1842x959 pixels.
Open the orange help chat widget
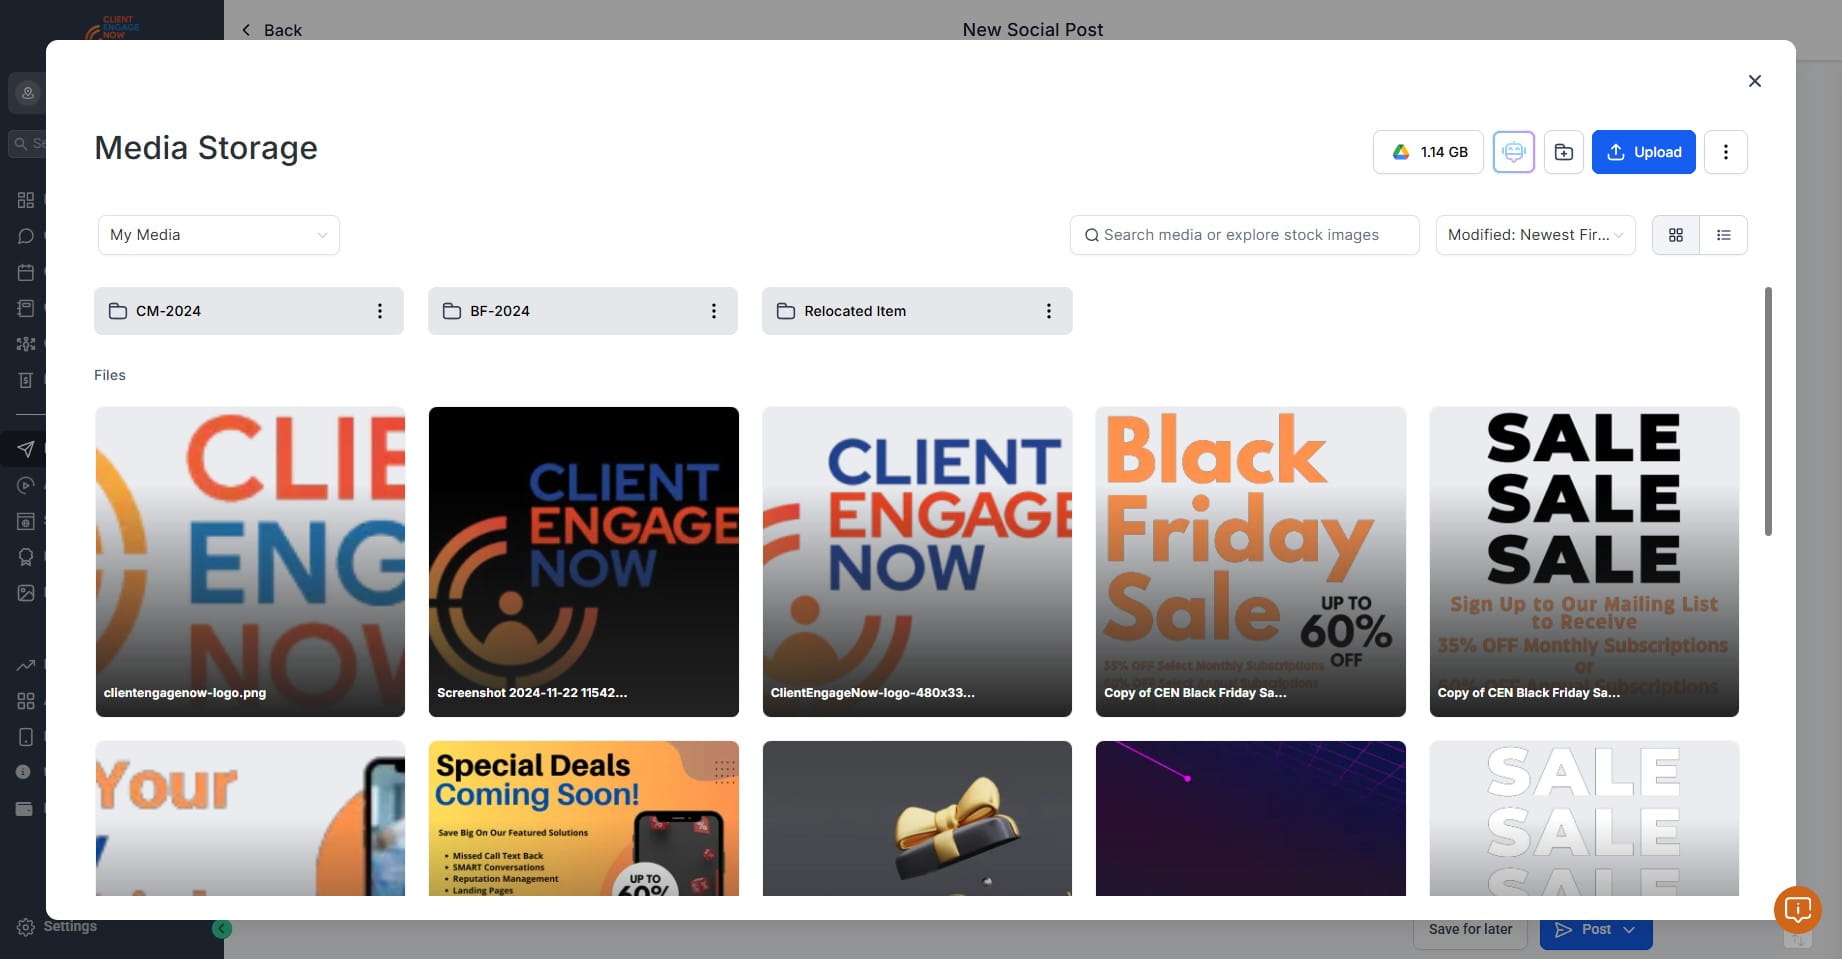[1797, 909]
